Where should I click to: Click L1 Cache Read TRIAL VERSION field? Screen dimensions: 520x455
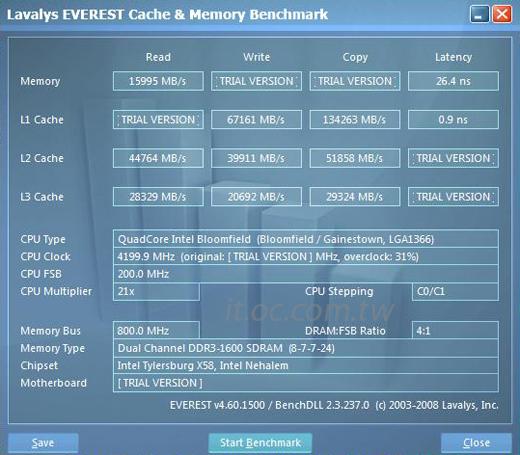coord(158,120)
